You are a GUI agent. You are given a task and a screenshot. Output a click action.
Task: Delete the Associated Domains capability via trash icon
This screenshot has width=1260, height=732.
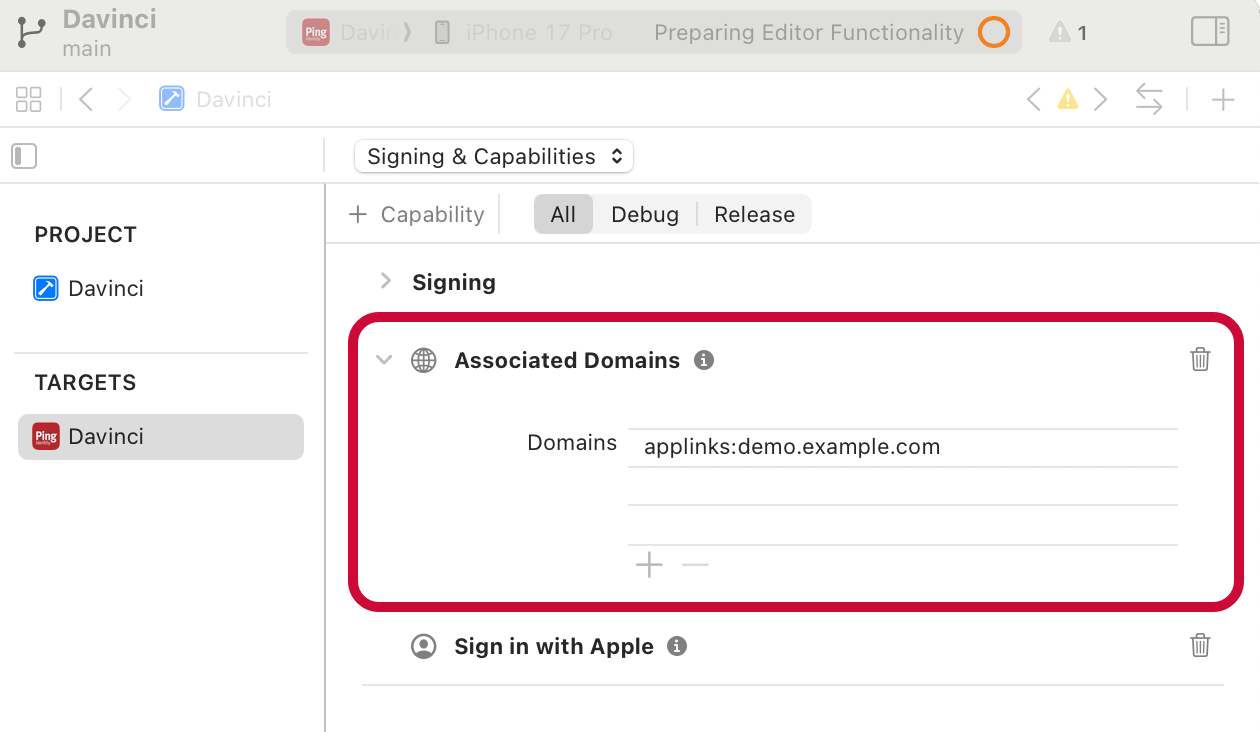[1200, 359]
